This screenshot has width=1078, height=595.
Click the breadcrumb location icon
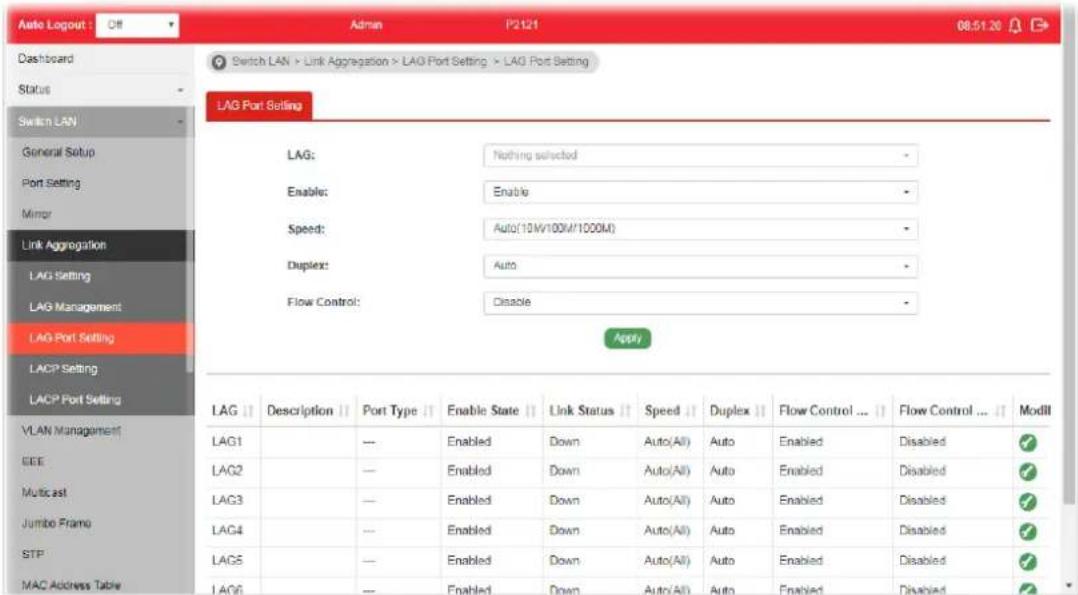click(x=219, y=62)
